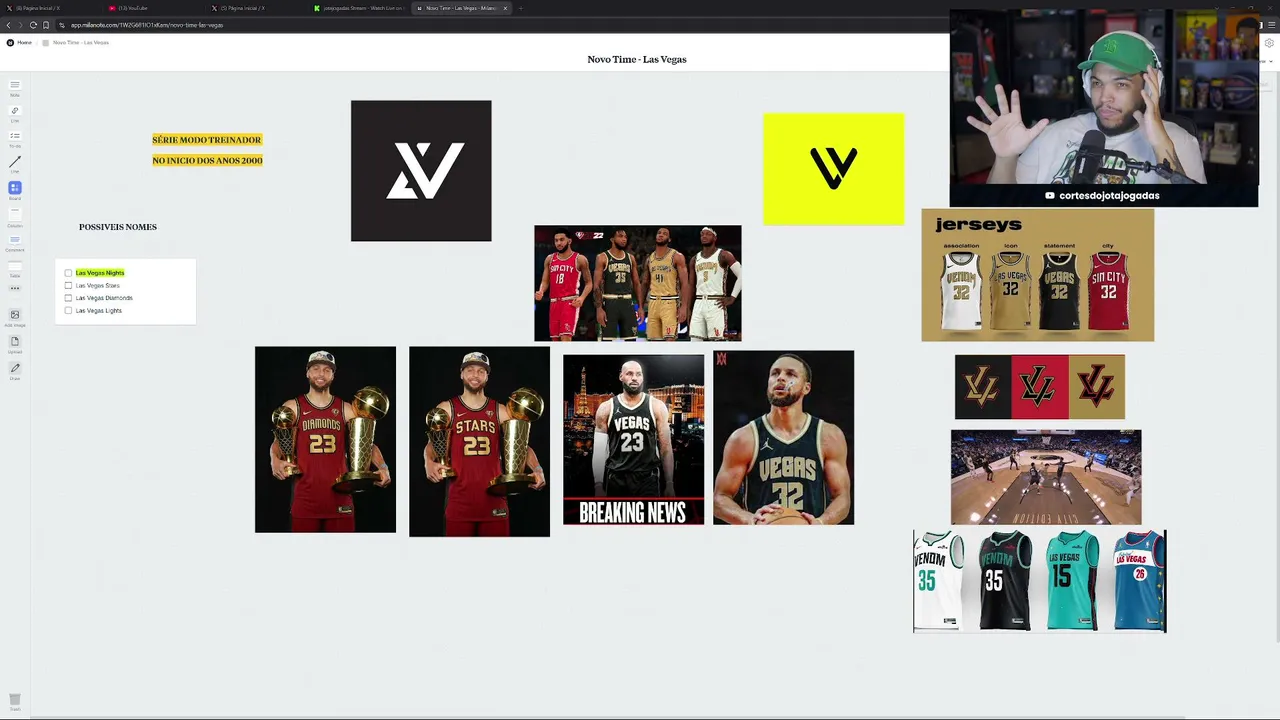Click the trash icon at bottom left
The height and width of the screenshot is (720, 1280).
(x=15, y=701)
